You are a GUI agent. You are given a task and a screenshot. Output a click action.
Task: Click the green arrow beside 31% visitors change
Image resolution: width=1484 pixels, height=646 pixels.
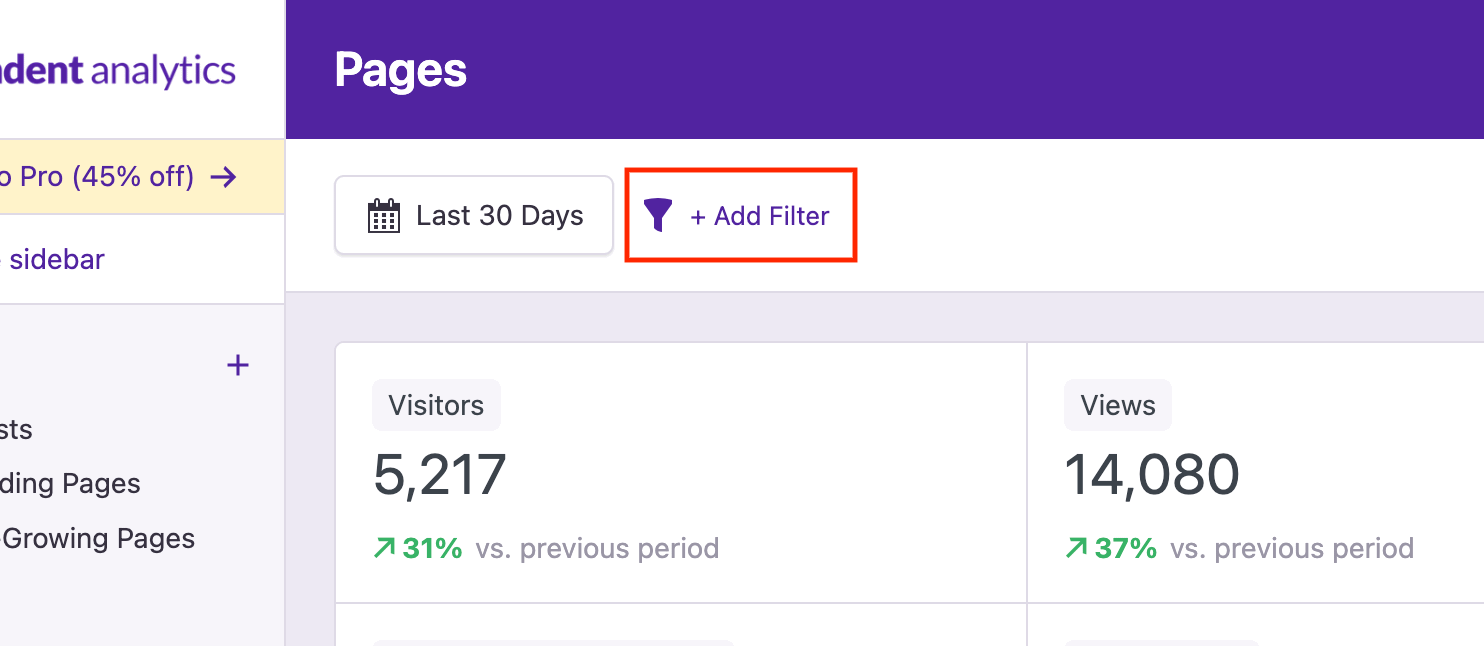point(384,548)
